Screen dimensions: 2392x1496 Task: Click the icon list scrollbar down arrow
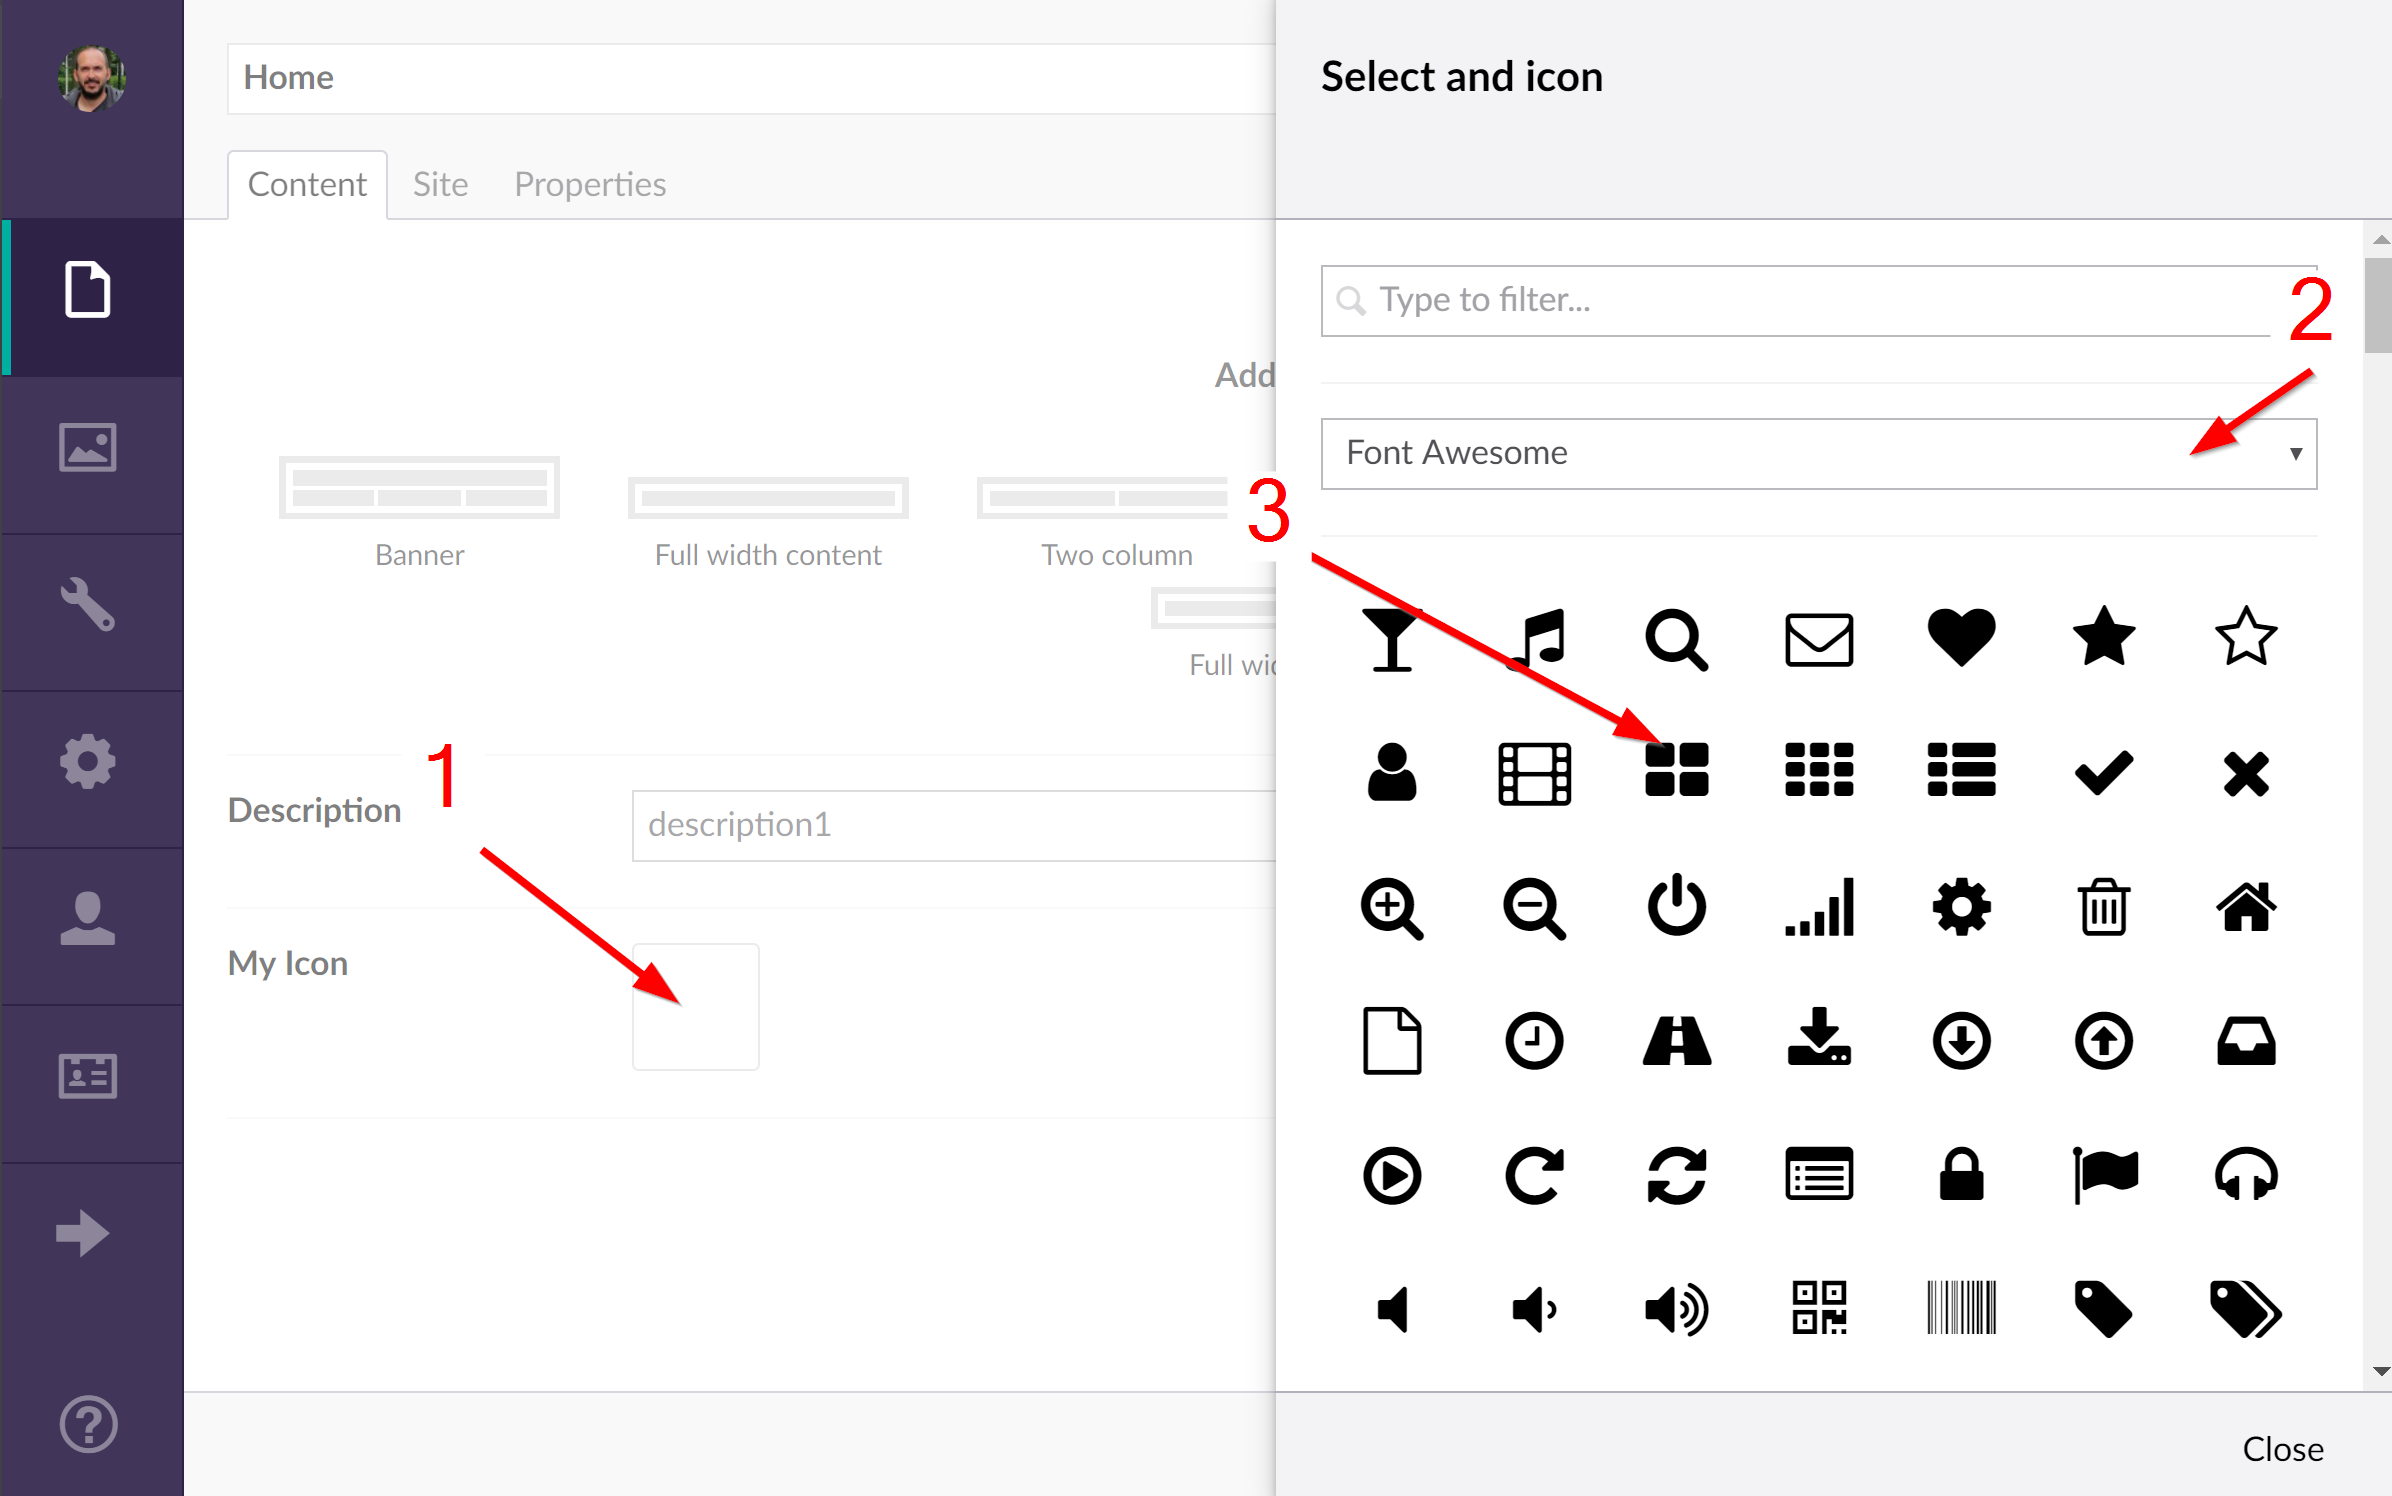(2380, 1371)
